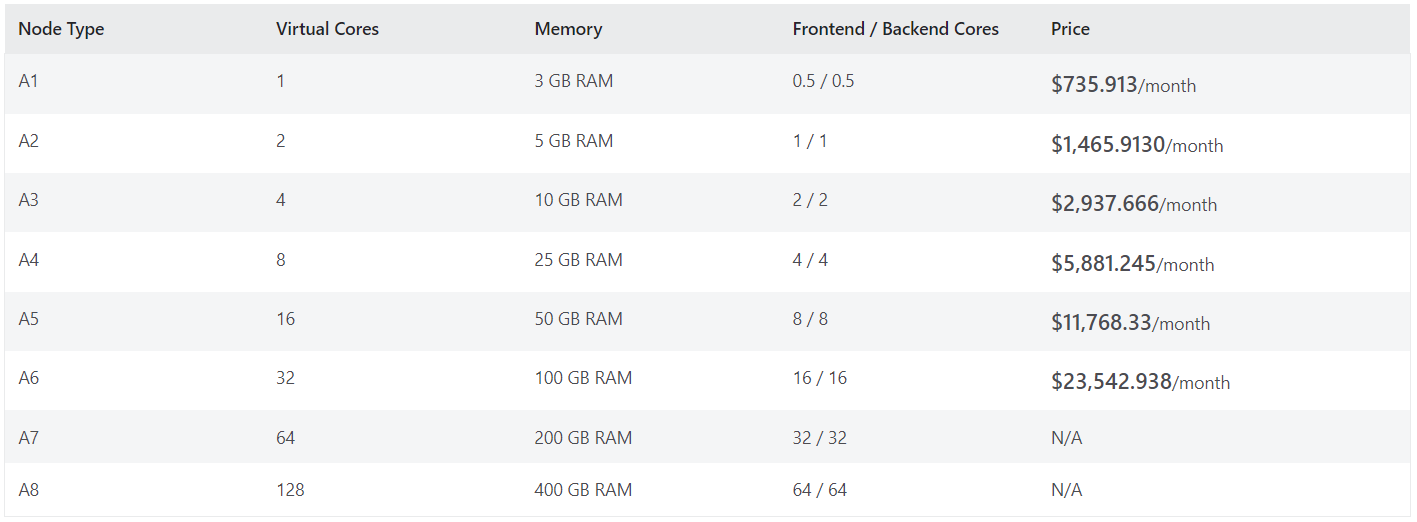Click the 25 GB RAM memory cell
This screenshot has width=1417, height=522.
coord(578,260)
